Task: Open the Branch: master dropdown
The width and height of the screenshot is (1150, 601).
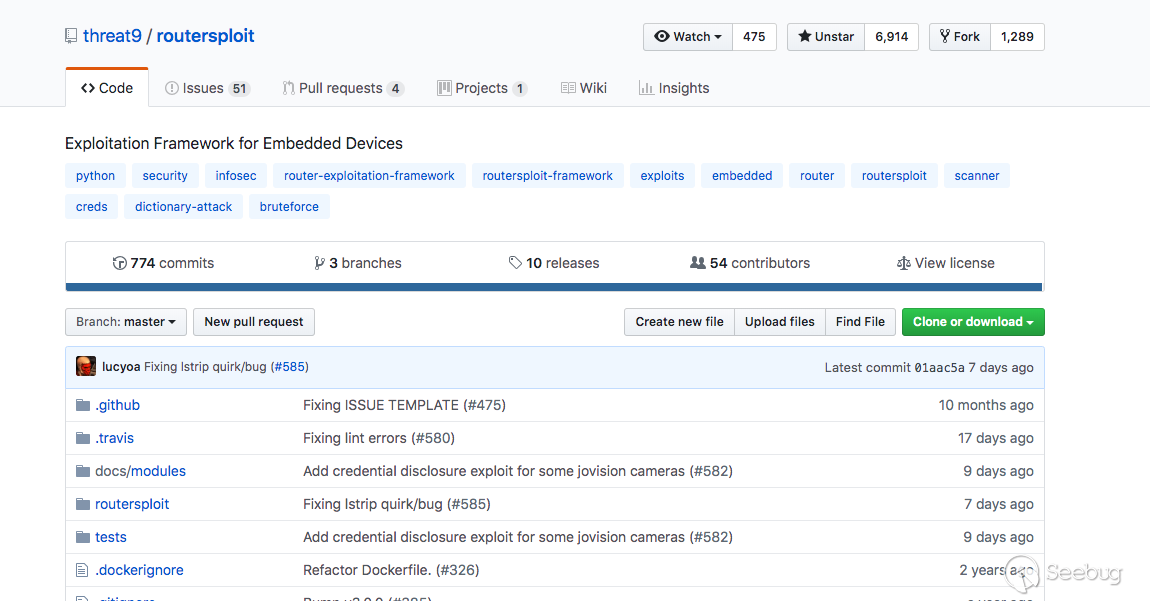Action: click(x=126, y=322)
